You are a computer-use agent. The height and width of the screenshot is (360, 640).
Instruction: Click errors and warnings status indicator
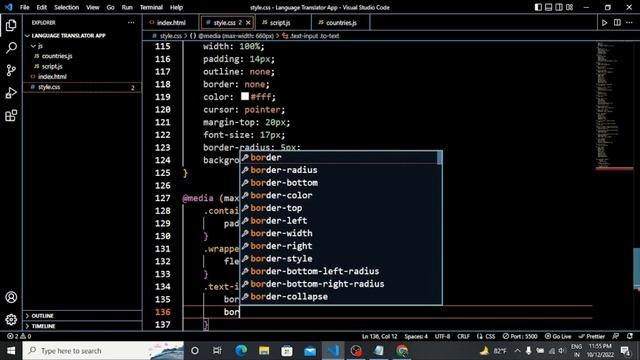pos(19,336)
